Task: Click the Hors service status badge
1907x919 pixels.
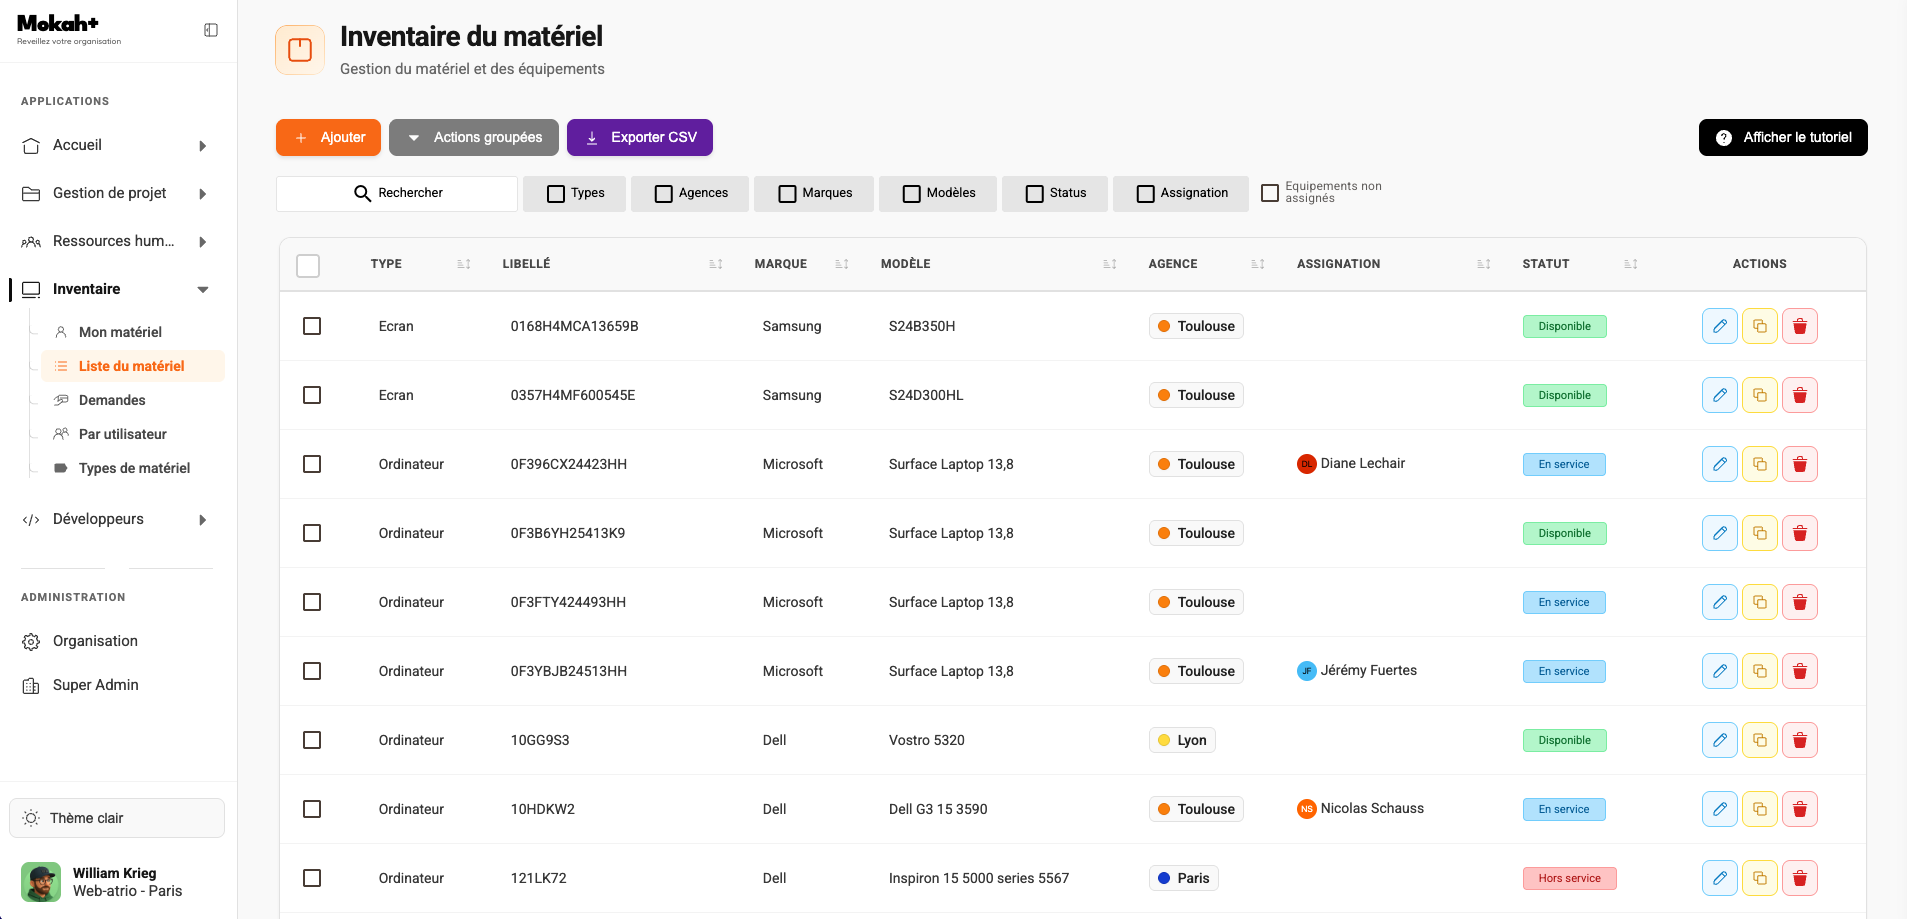Action: [x=1569, y=878]
